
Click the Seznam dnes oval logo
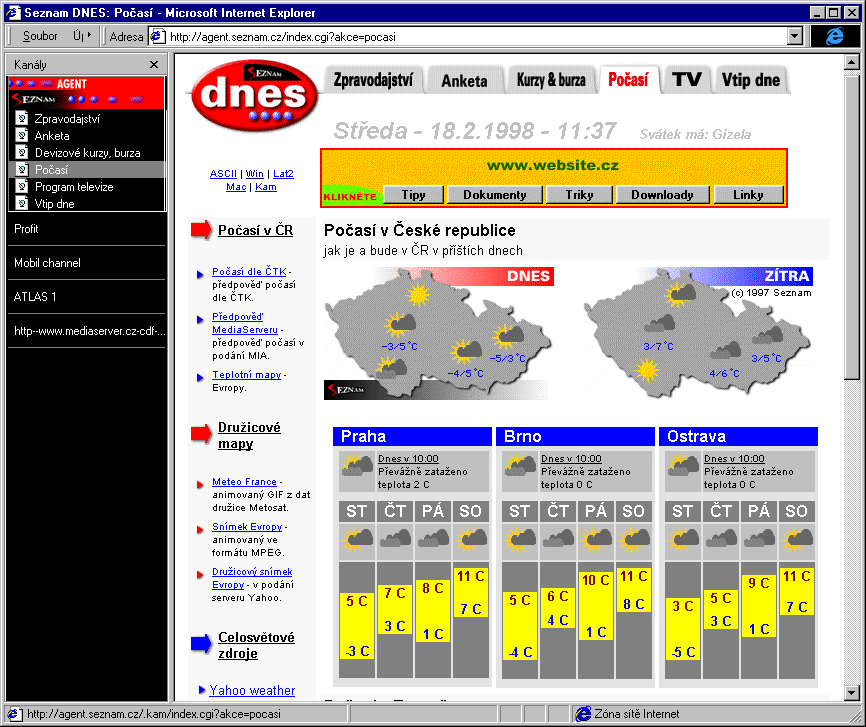point(253,95)
